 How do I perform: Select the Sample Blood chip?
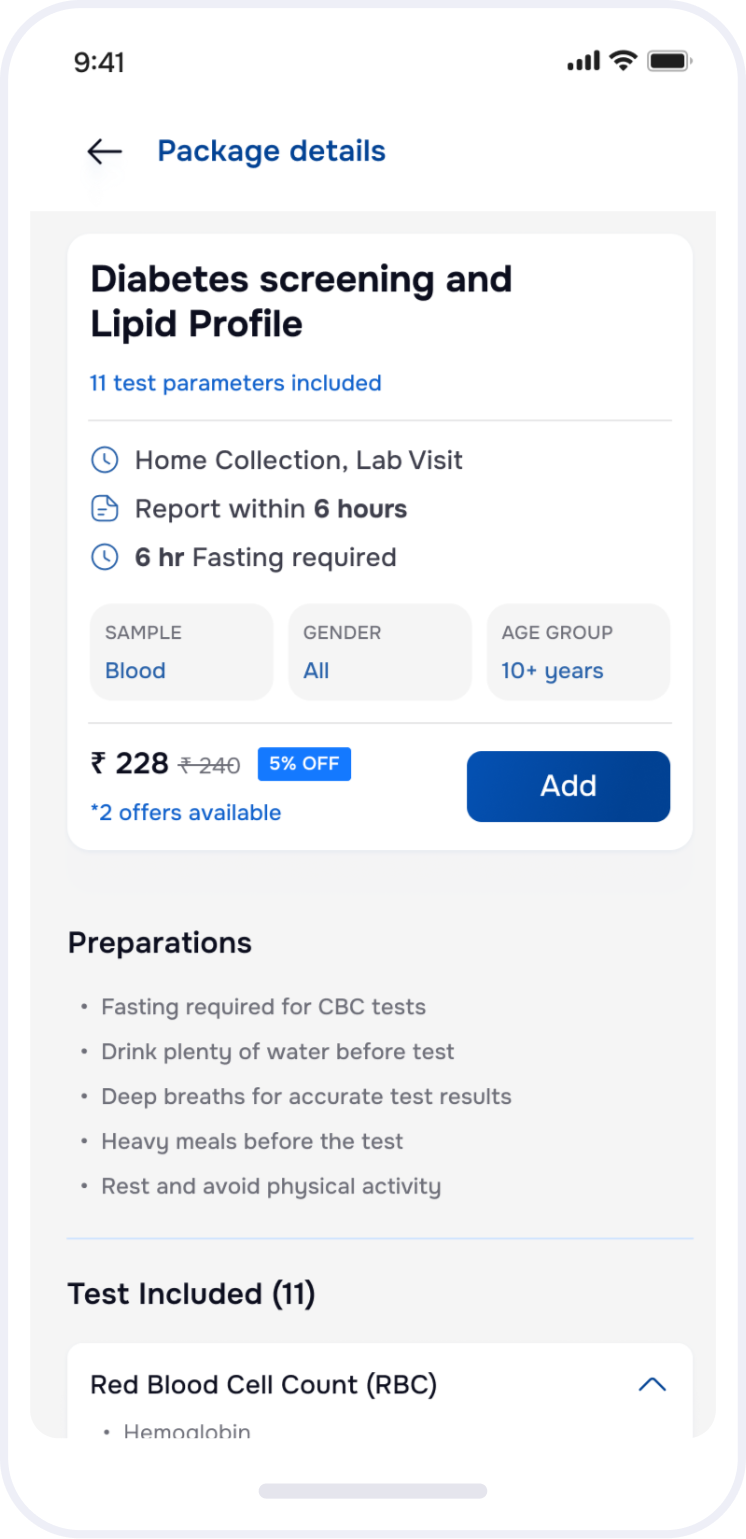(181, 652)
